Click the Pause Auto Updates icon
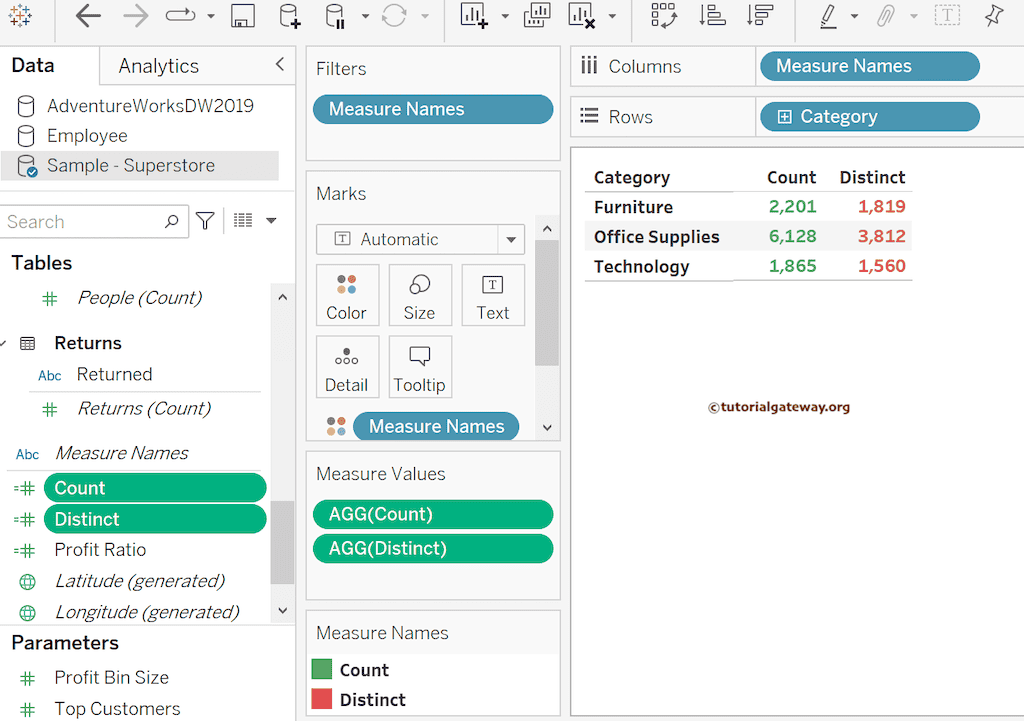 [x=335, y=16]
